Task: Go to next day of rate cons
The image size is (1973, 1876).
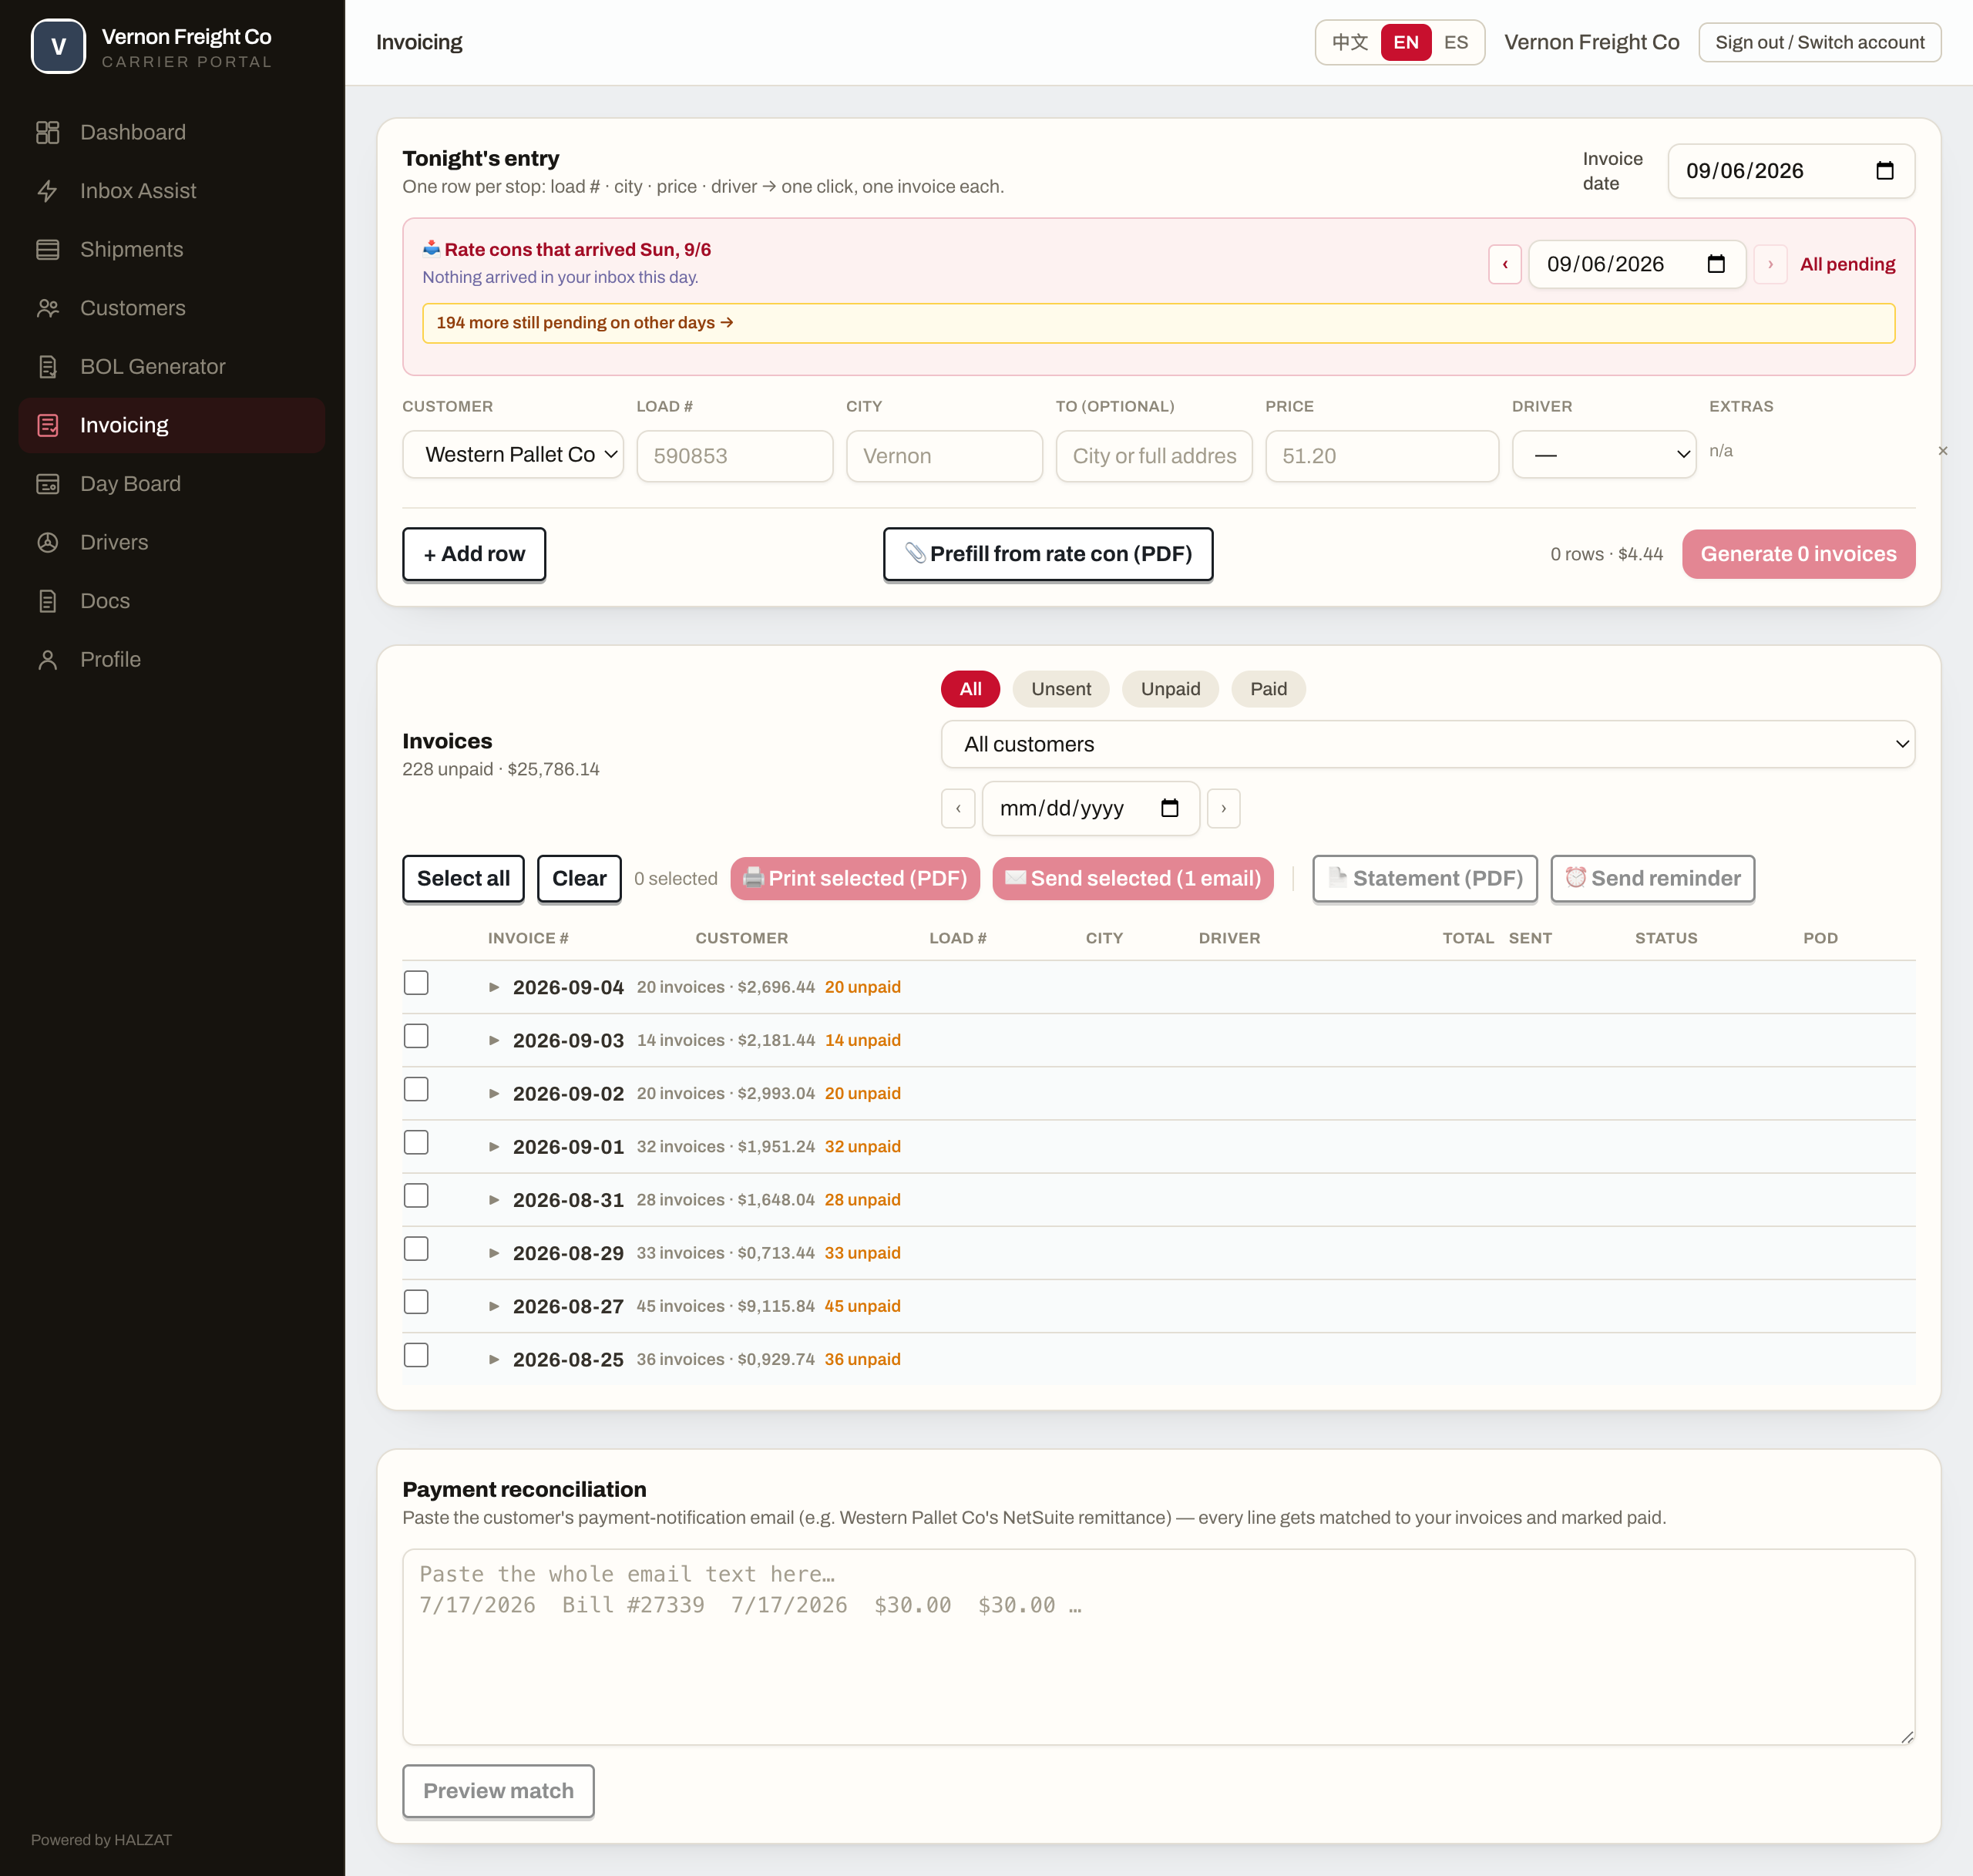Action: click(1770, 264)
